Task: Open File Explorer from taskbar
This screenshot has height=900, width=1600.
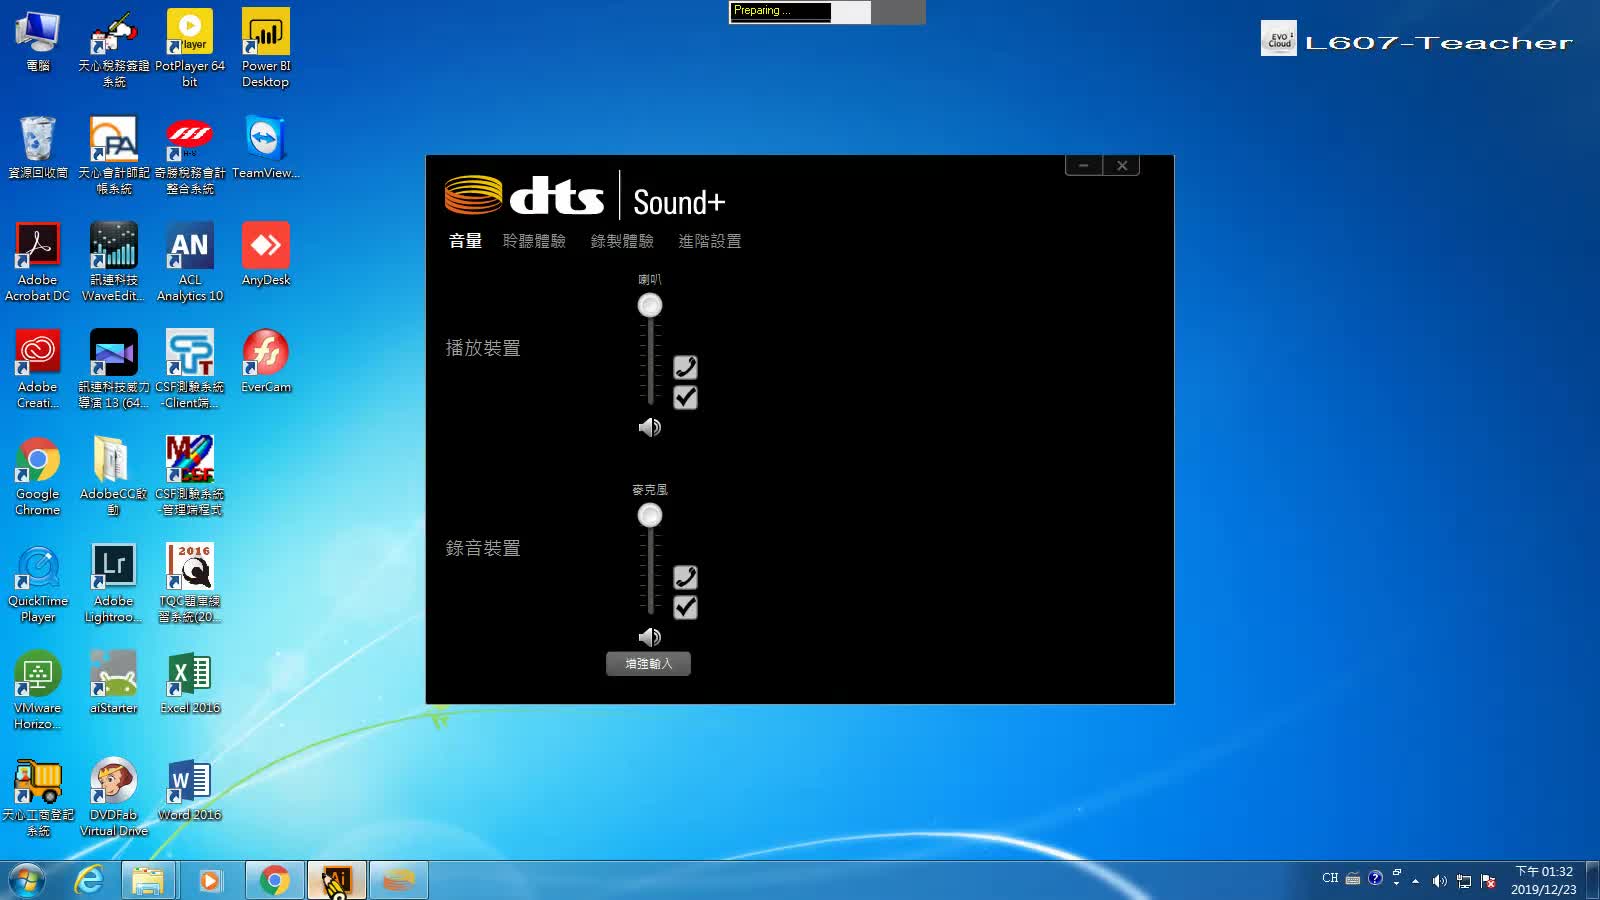Action: [x=148, y=880]
